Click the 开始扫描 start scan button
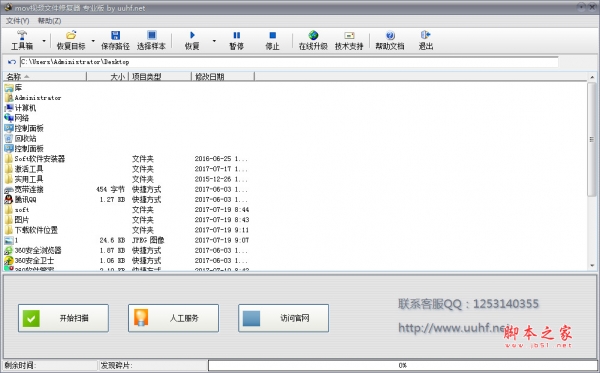This screenshot has height=373, width=600. tap(64, 318)
